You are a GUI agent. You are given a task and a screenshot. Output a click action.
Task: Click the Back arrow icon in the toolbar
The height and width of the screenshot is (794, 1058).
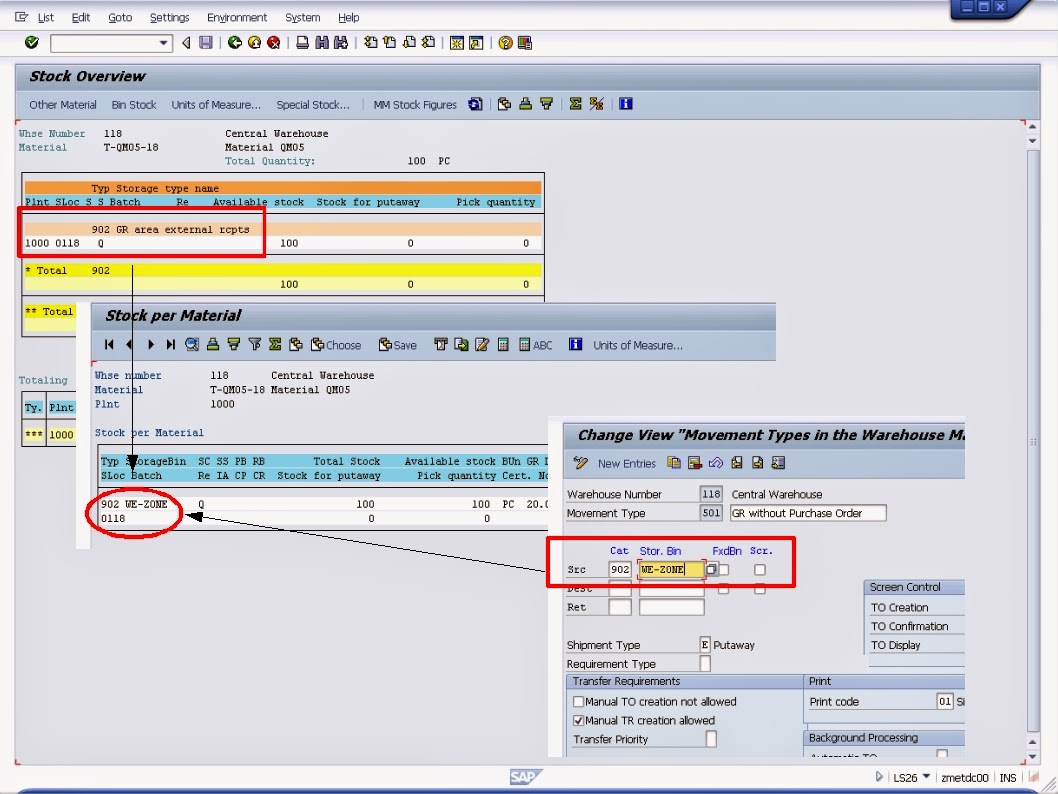pyautogui.click(x=235, y=43)
